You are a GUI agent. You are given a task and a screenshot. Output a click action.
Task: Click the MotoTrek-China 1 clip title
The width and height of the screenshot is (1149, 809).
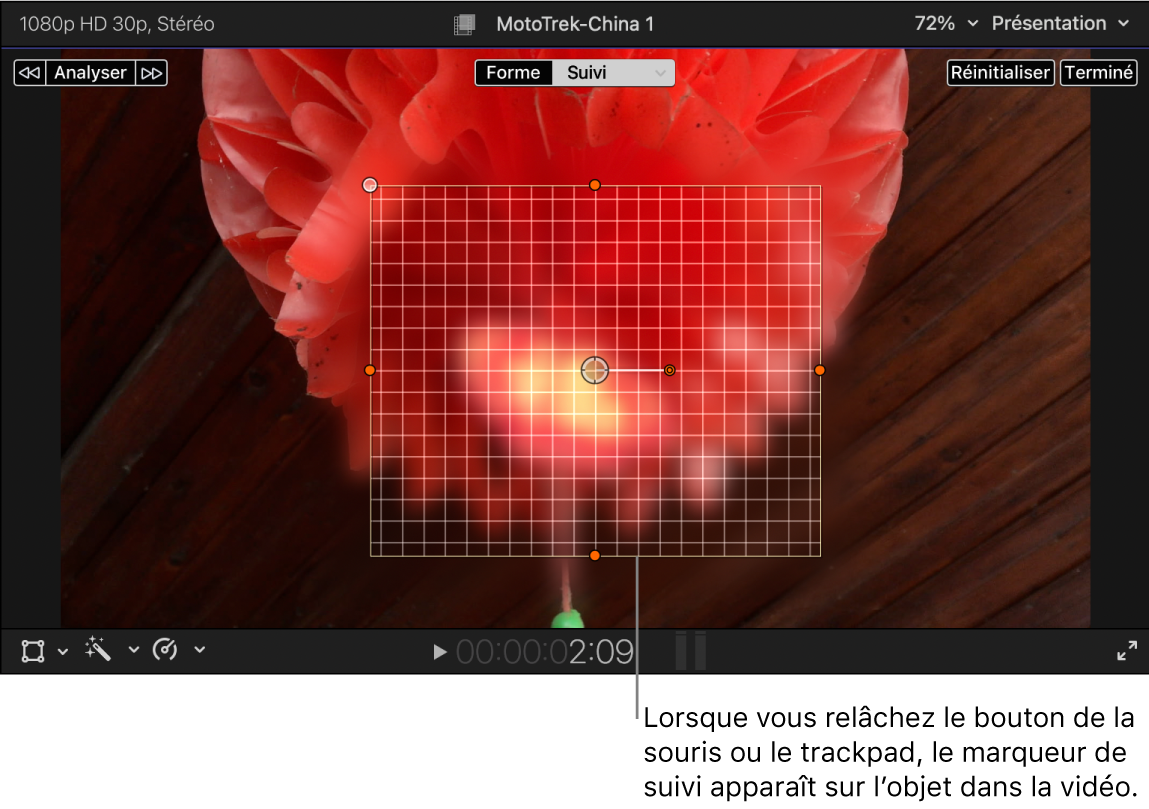click(x=575, y=24)
